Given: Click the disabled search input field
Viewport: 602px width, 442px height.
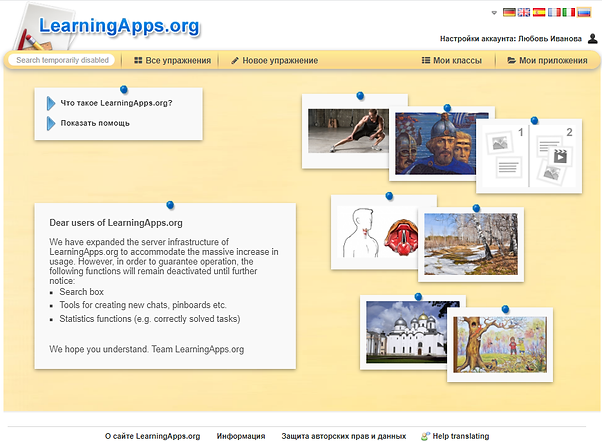Looking at the screenshot, I should point(62,60).
